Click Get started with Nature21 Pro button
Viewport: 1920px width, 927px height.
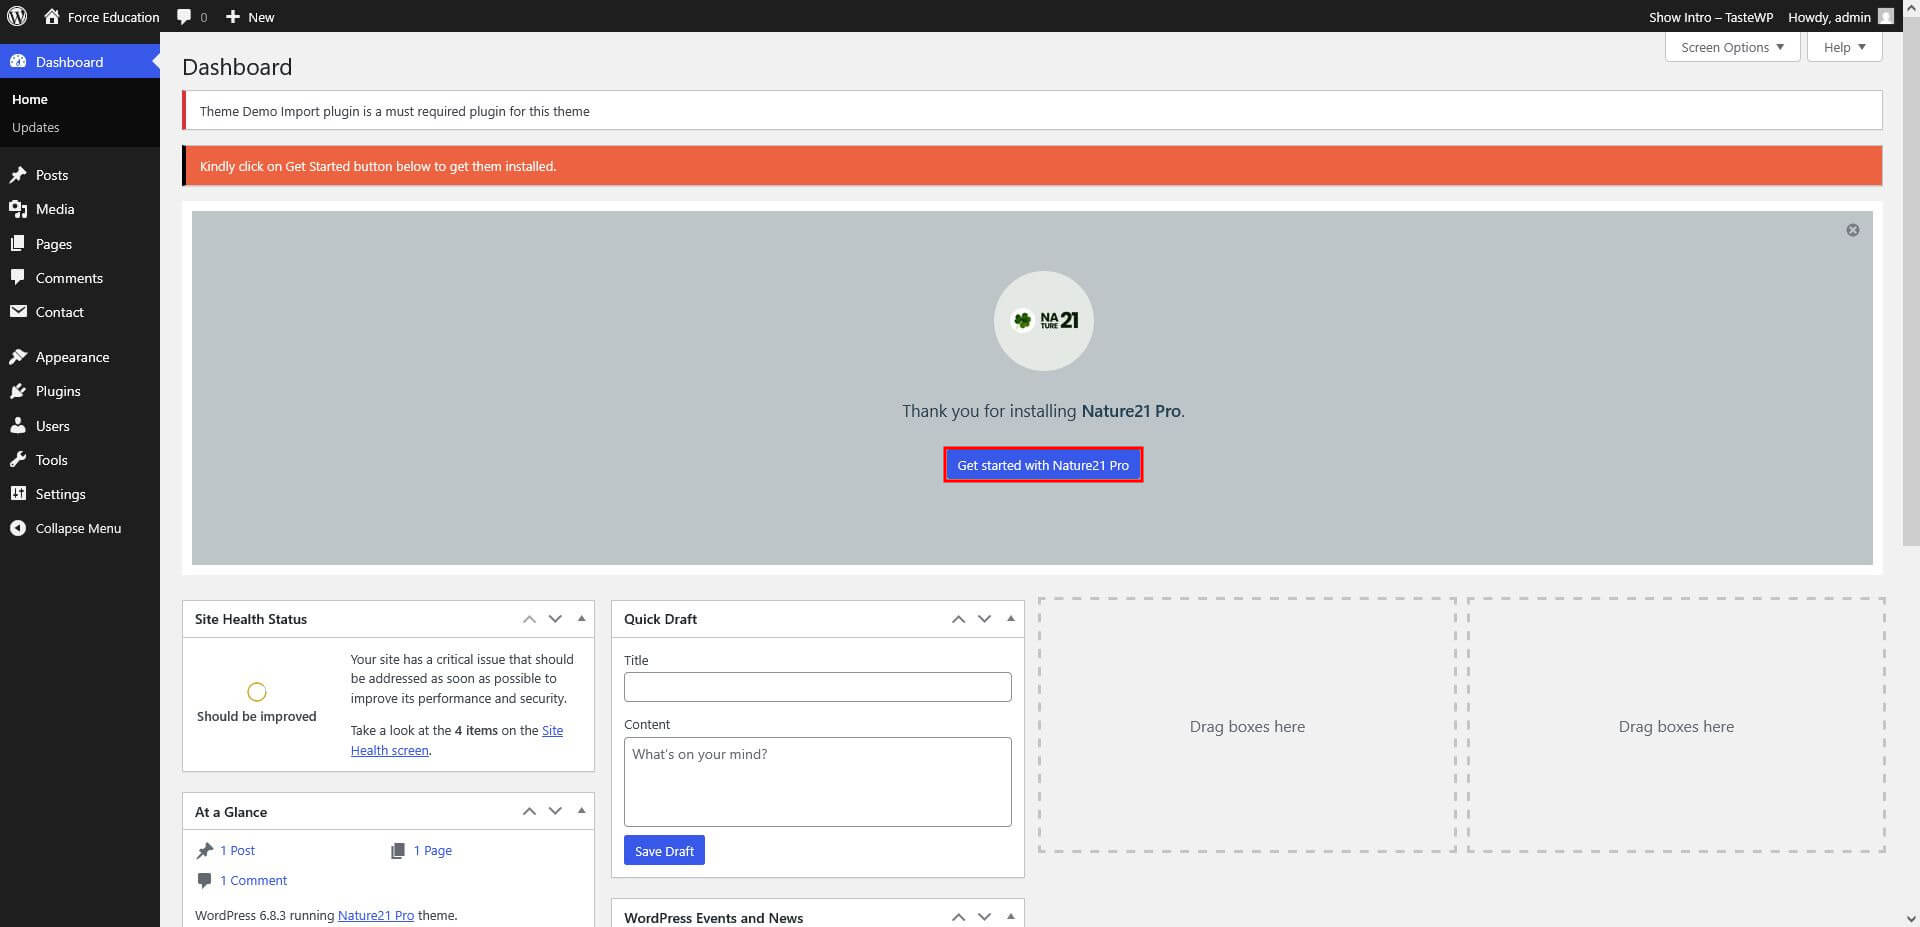[x=1042, y=465]
